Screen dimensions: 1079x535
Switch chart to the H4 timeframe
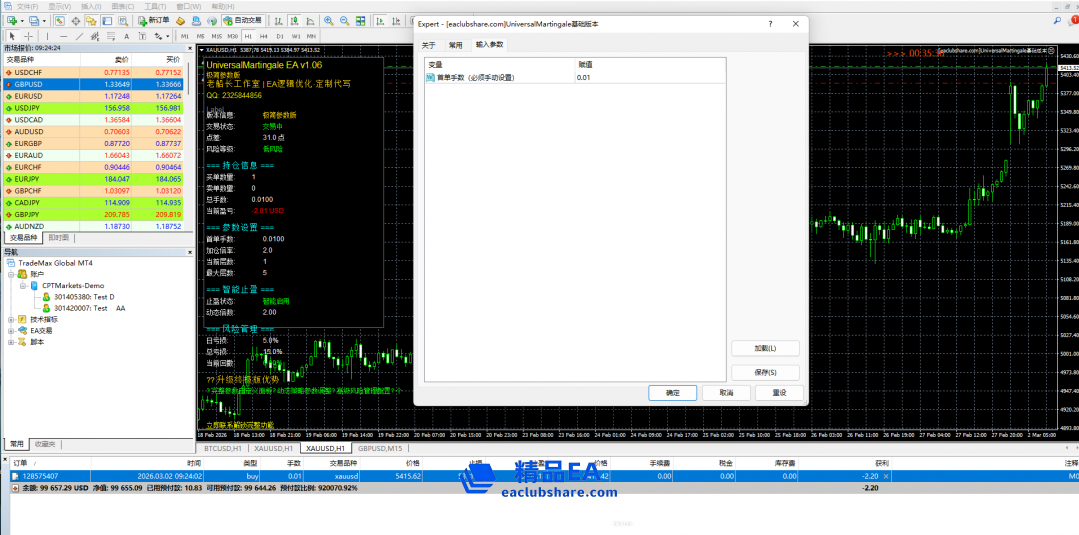tap(261, 37)
